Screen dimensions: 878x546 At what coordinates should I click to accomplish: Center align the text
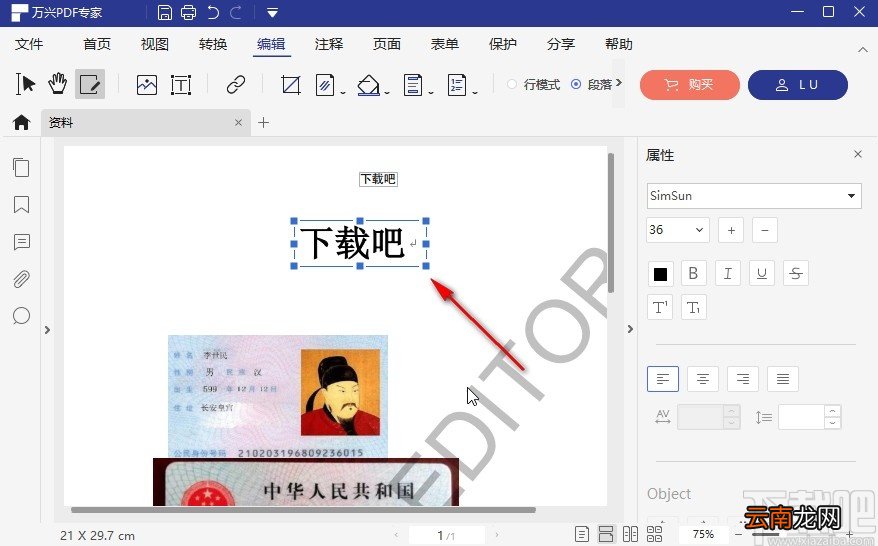coord(703,379)
